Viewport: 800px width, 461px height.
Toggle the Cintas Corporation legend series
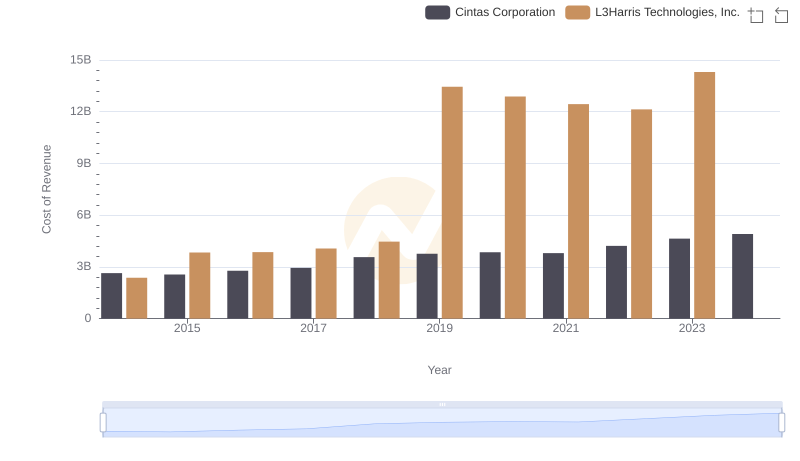tap(490, 12)
